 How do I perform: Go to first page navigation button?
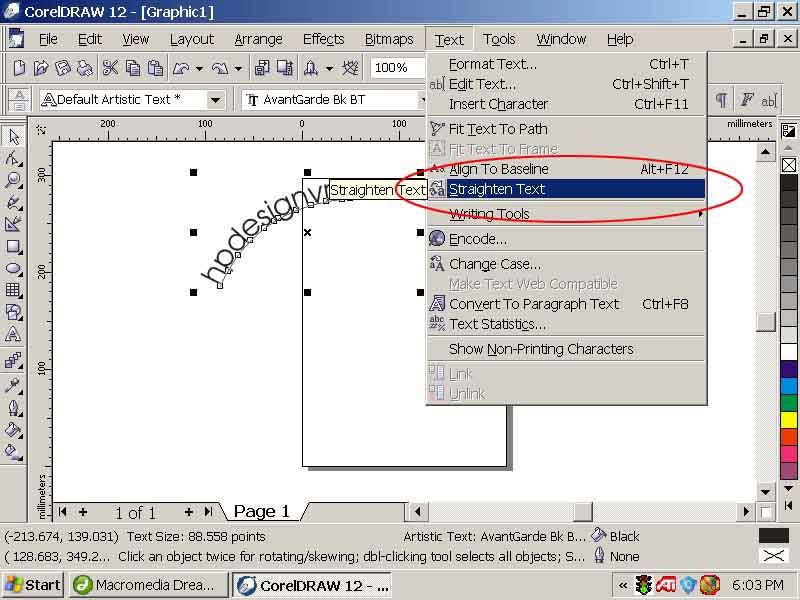tap(62, 512)
